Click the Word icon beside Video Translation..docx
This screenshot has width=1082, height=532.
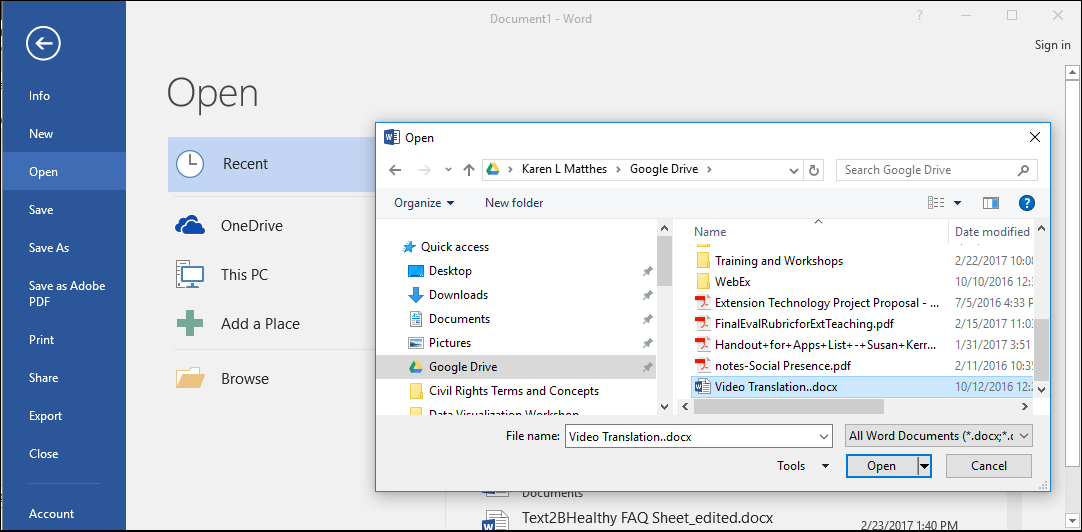[702, 387]
